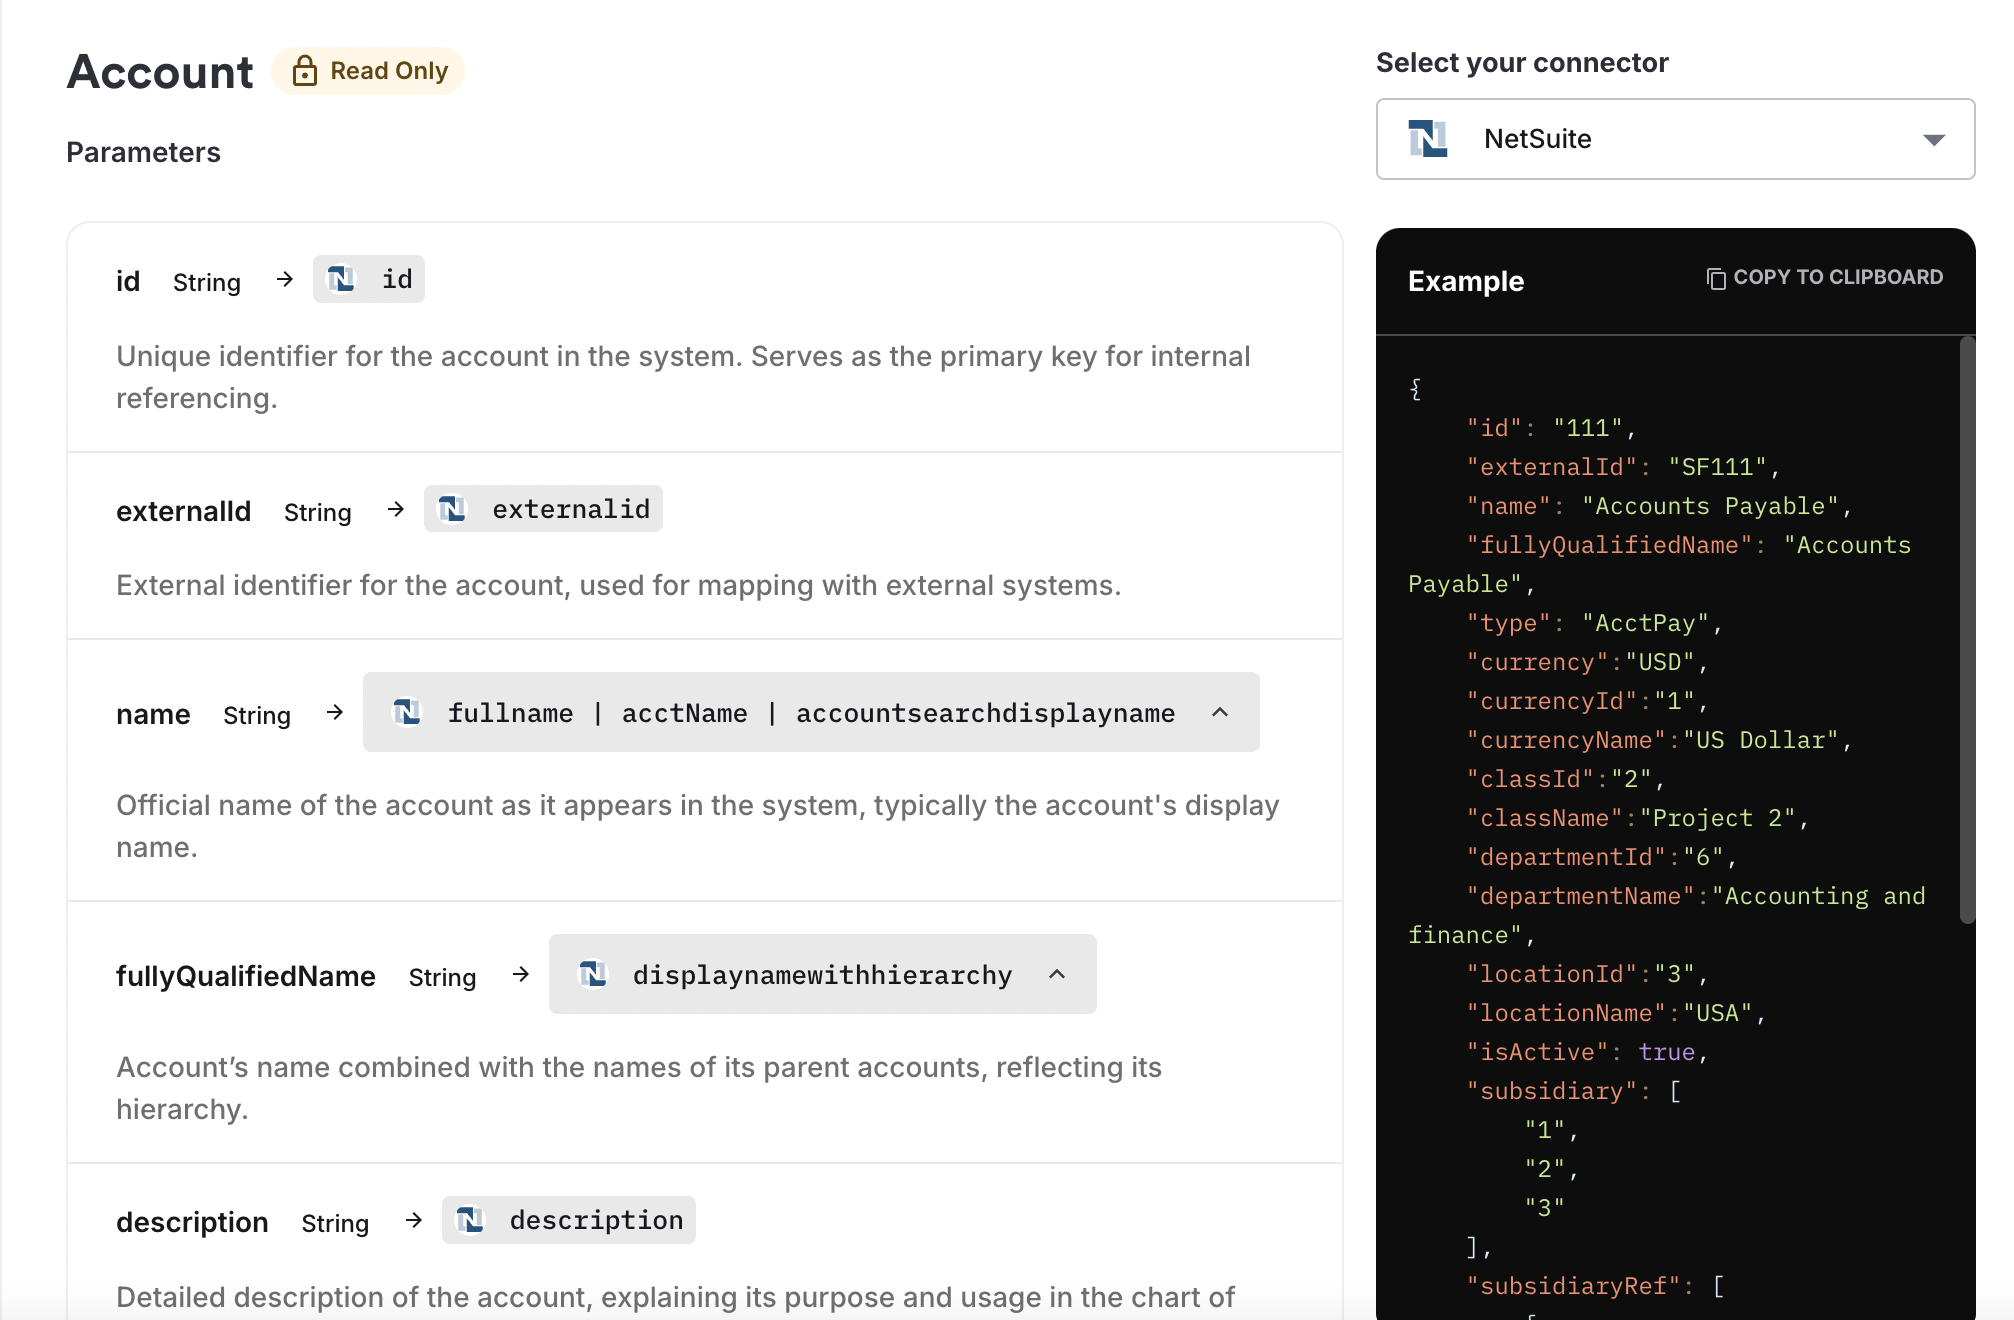2014x1320 pixels.
Task: Click the Example panel title
Action: [1466, 281]
